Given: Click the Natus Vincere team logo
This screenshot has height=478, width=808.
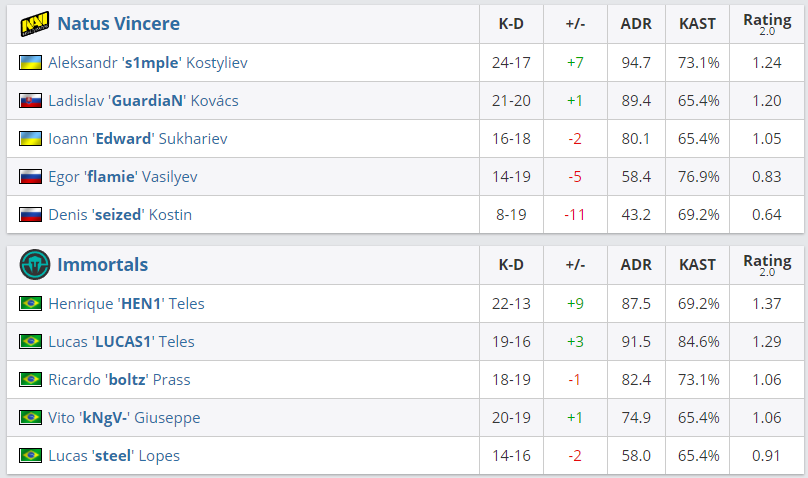Looking at the screenshot, I should coord(35,24).
